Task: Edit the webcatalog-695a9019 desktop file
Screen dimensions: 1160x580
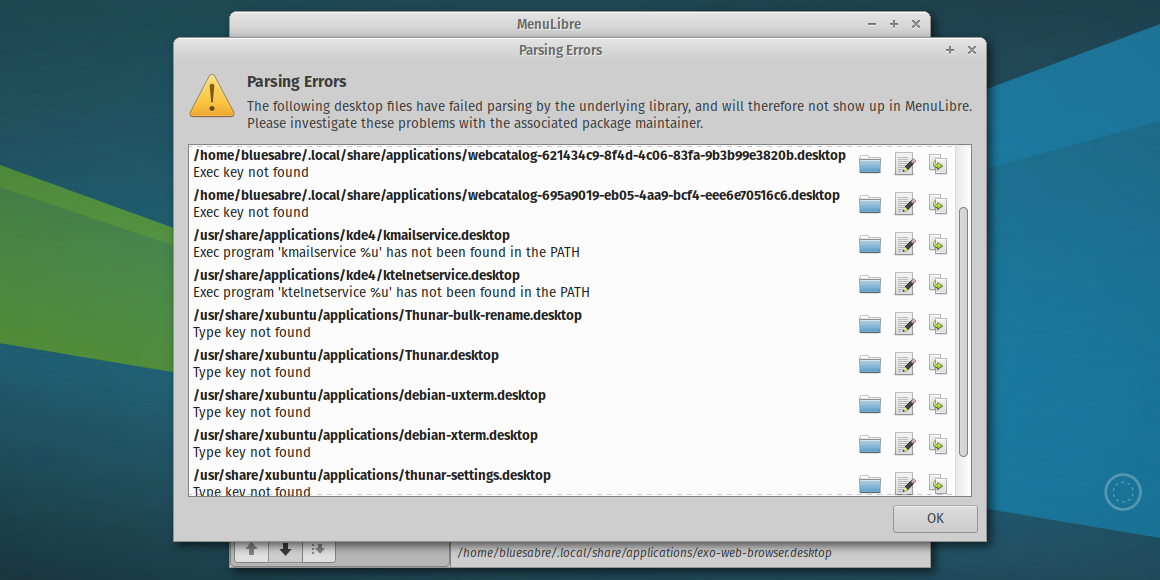Action: click(x=904, y=204)
